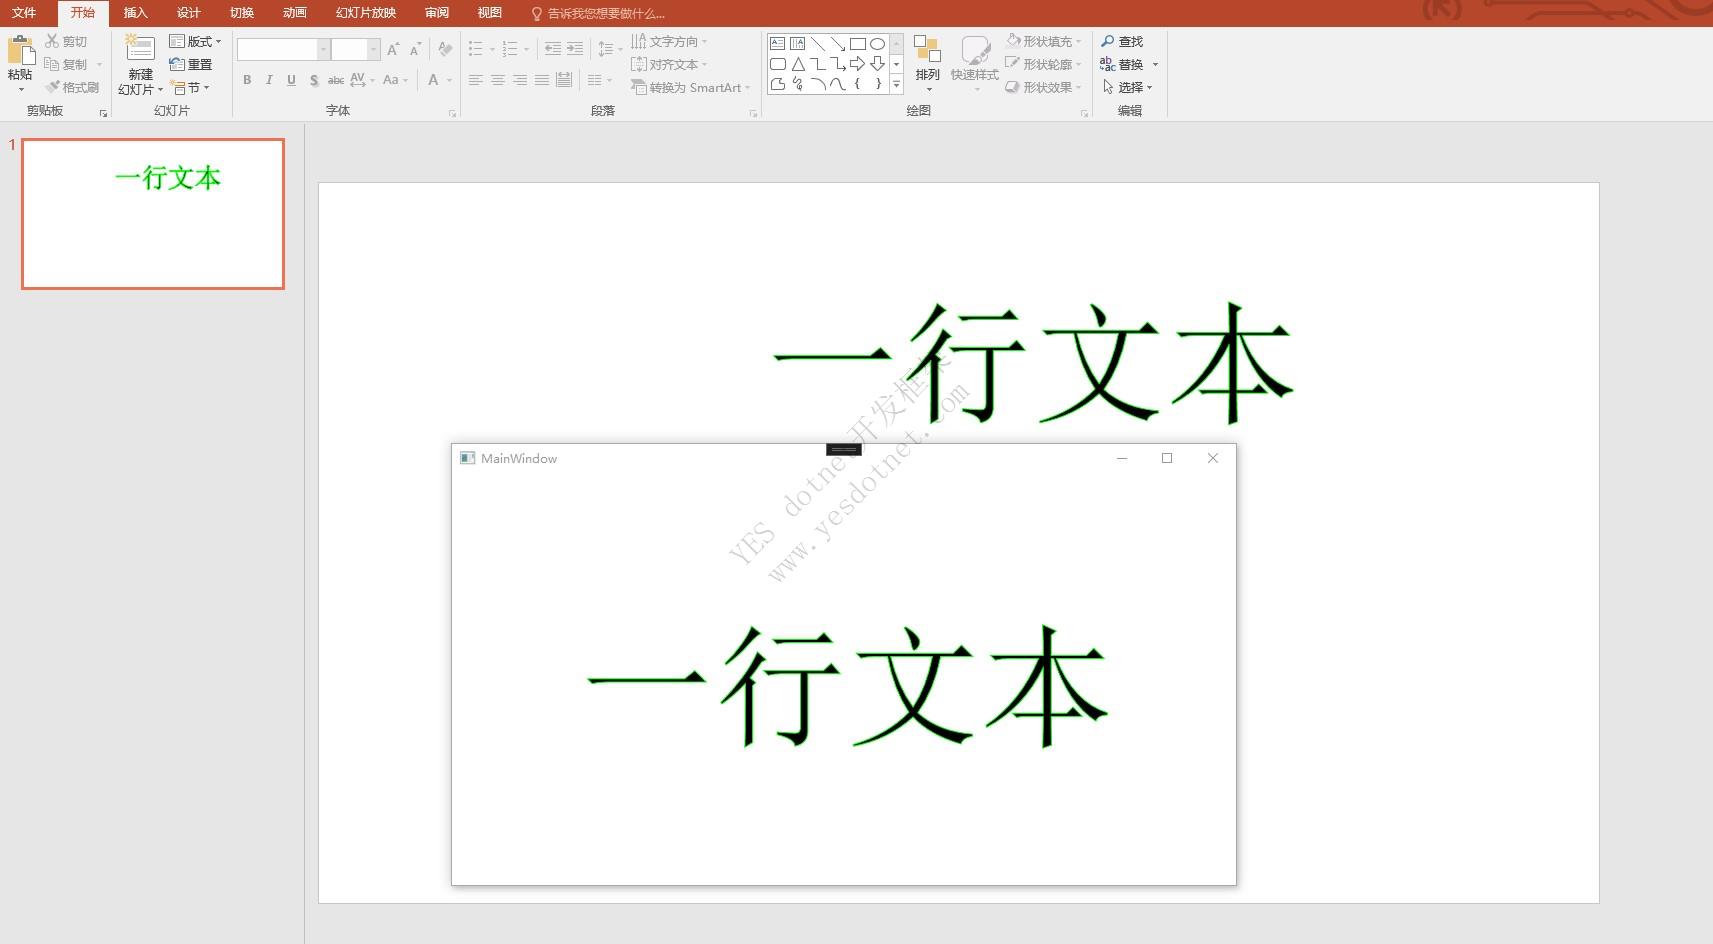Switch to the Design (设计) tab
Image resolution: width=1713 pixels, height=944 pixels.
(188, 13)
